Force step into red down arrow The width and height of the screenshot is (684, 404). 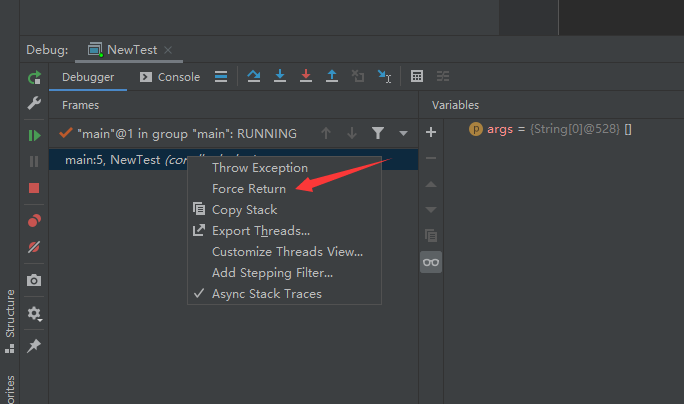[x=306, y=76]
